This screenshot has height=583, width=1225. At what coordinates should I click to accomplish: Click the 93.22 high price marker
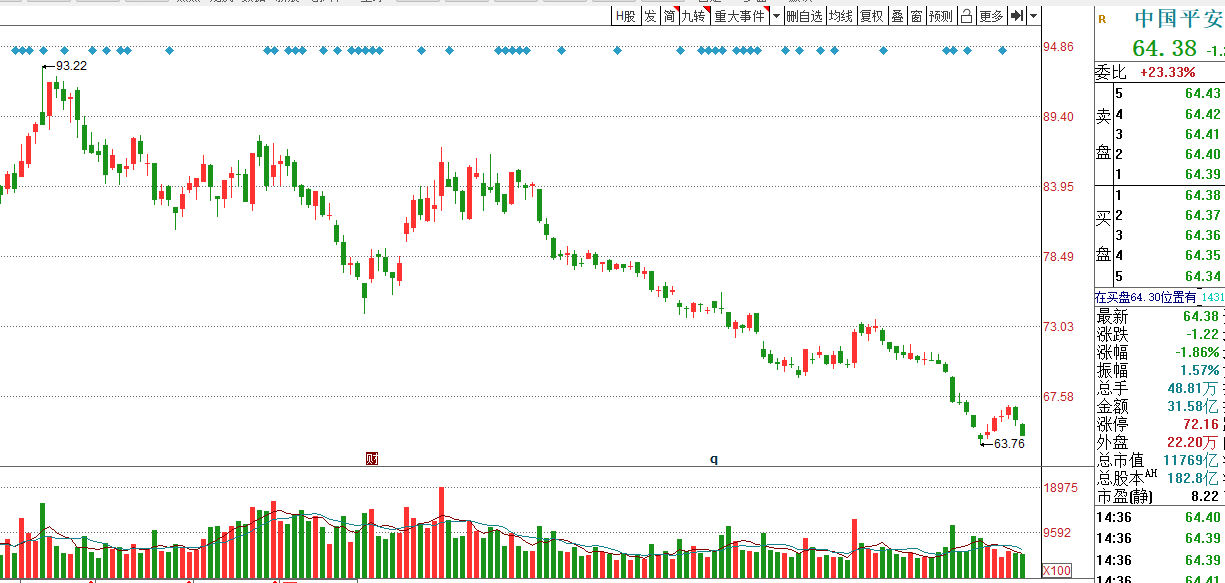[x=71, y=66]
